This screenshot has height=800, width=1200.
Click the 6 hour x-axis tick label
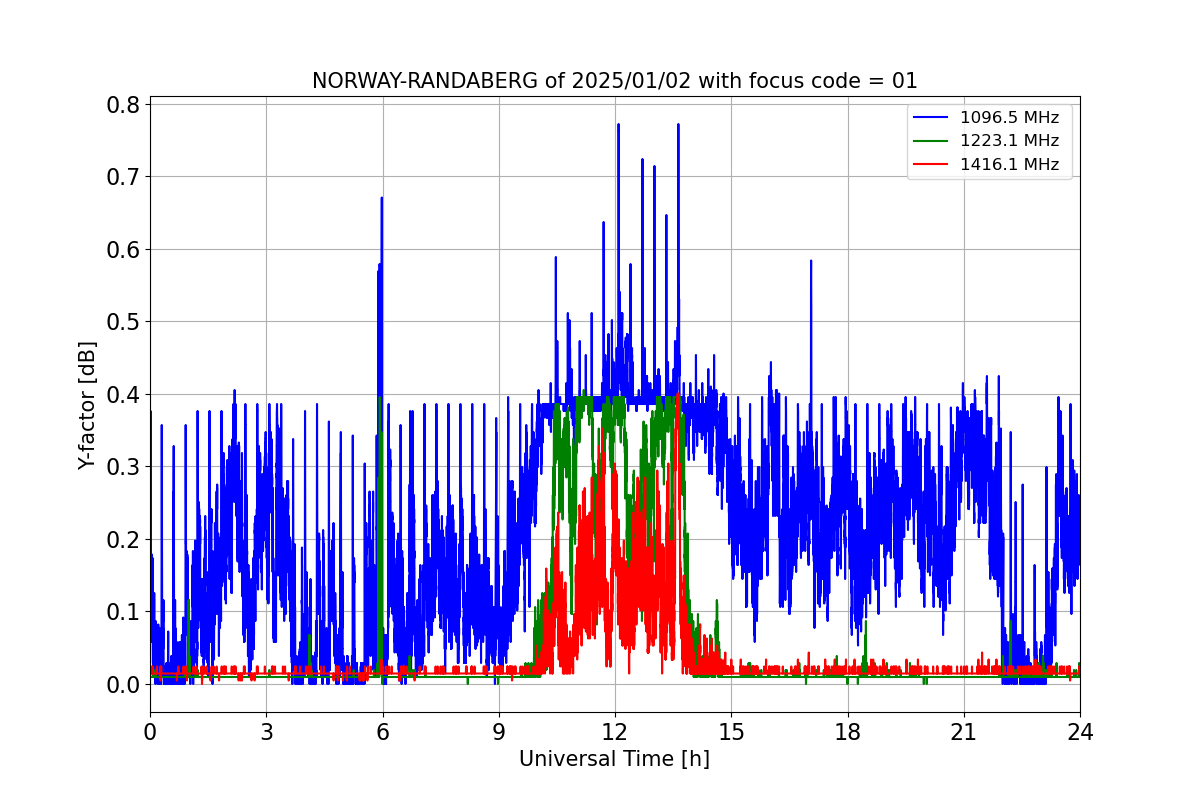click(382, 732)
